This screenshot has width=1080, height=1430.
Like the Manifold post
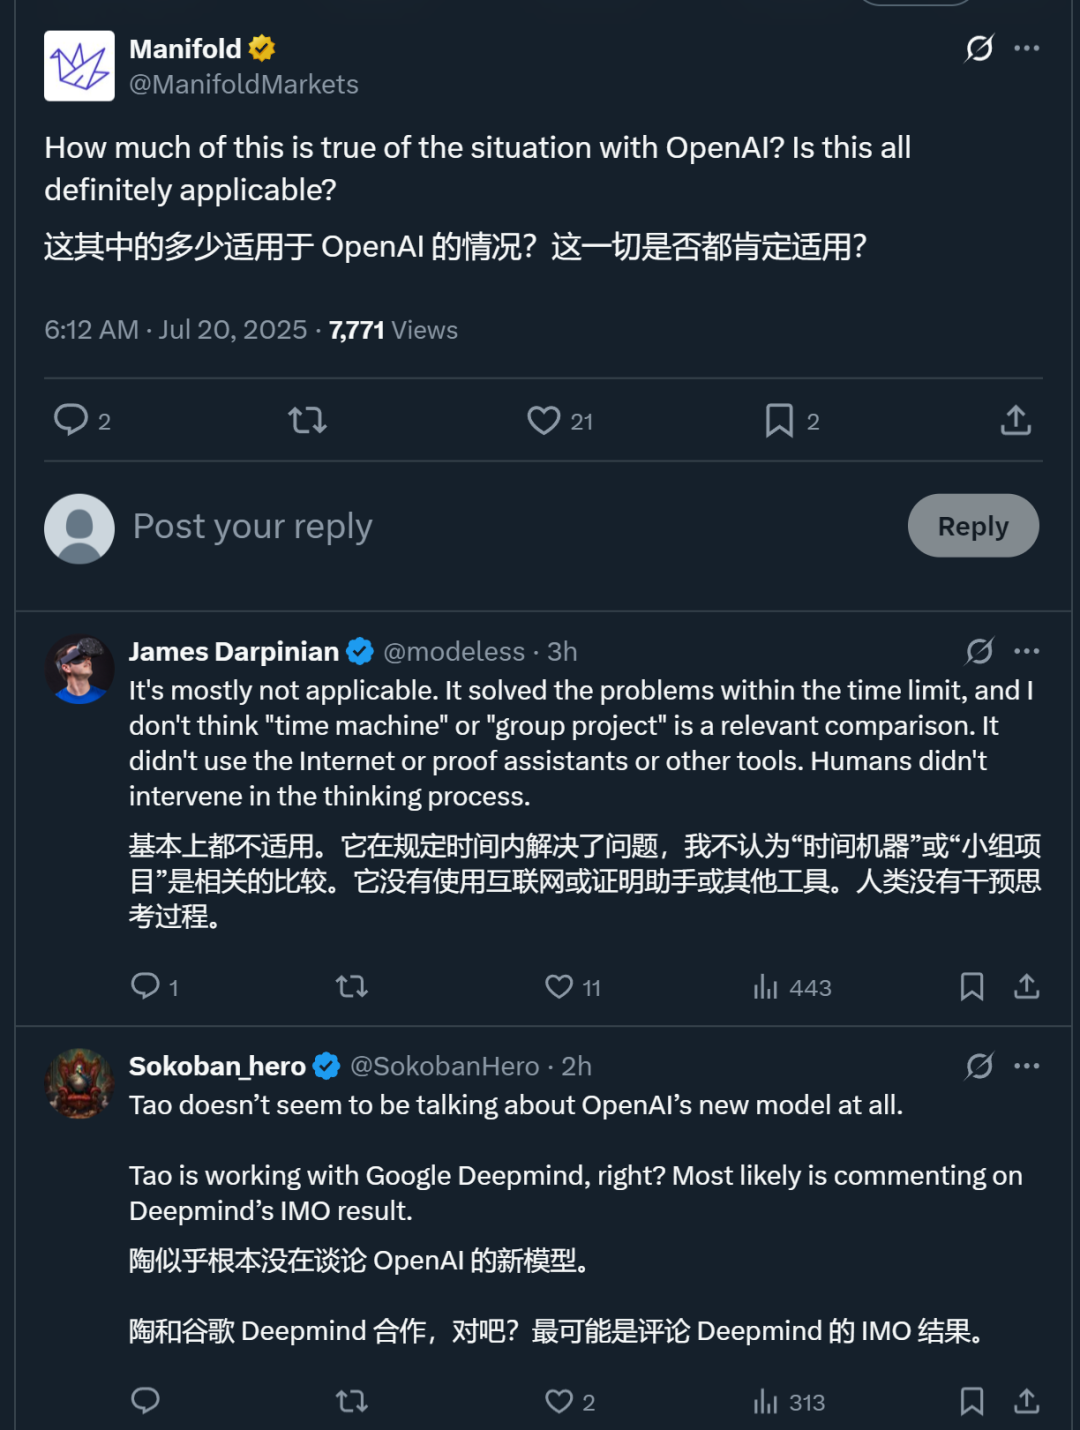click(544, 420)
